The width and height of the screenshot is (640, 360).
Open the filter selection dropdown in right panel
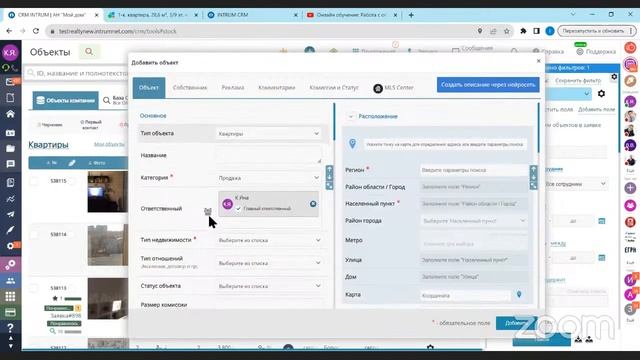[569, 94]
